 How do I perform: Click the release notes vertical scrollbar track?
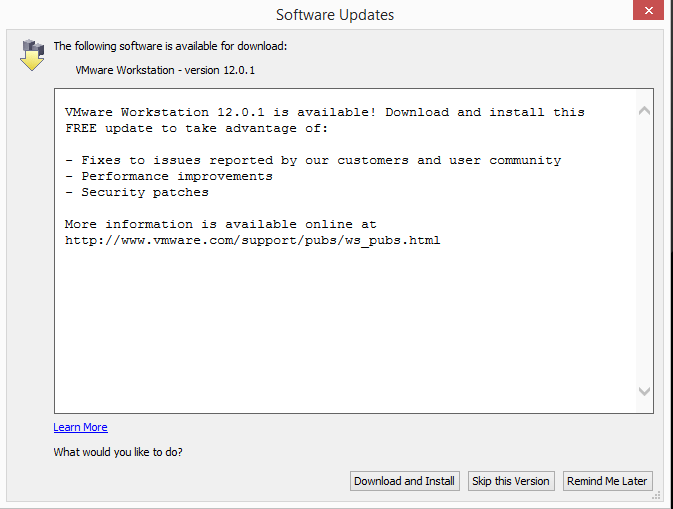[643, 250]
